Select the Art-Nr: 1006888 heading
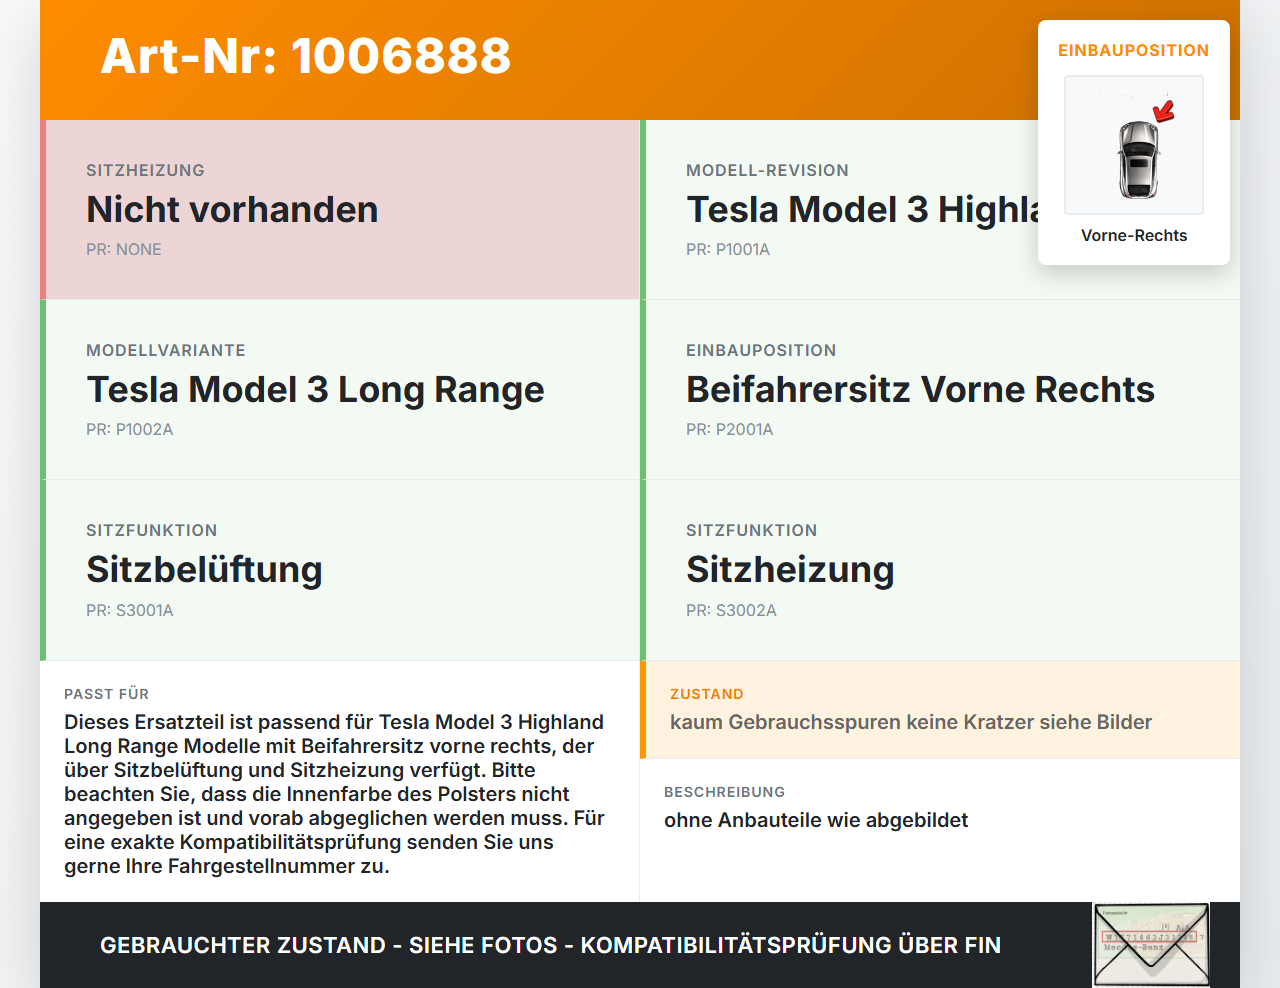This screenshot has height=988, width=1280. pyautogui.click(x=306, y=56)
